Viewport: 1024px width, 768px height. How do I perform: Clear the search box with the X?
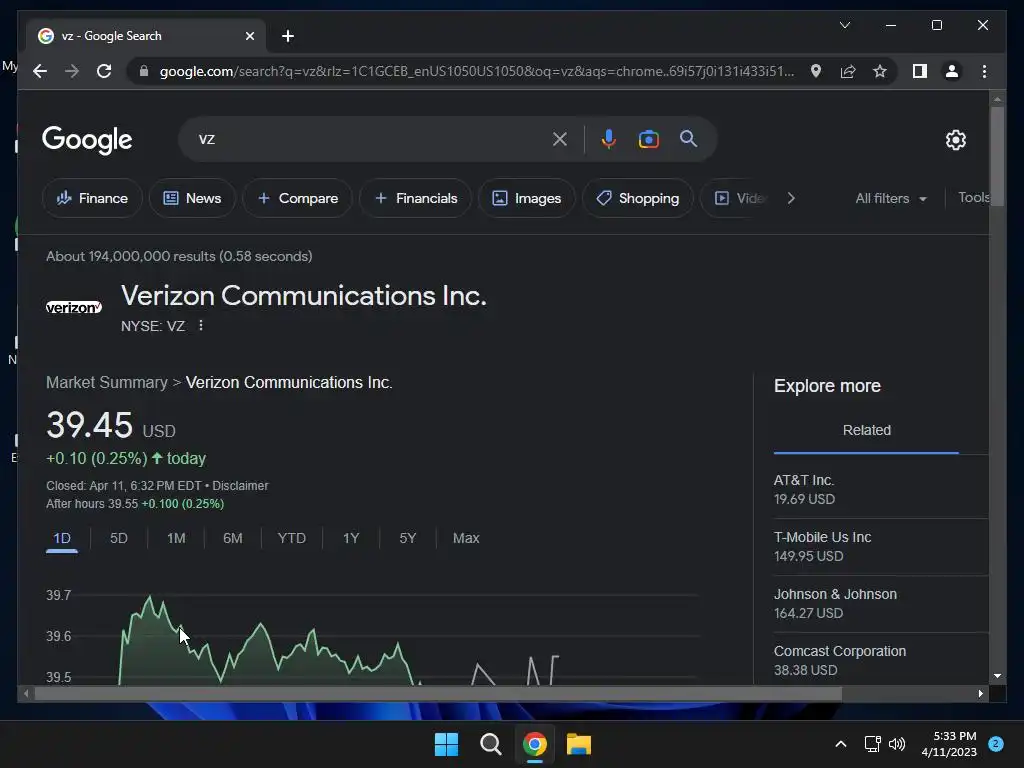click(x=560, y=139)
